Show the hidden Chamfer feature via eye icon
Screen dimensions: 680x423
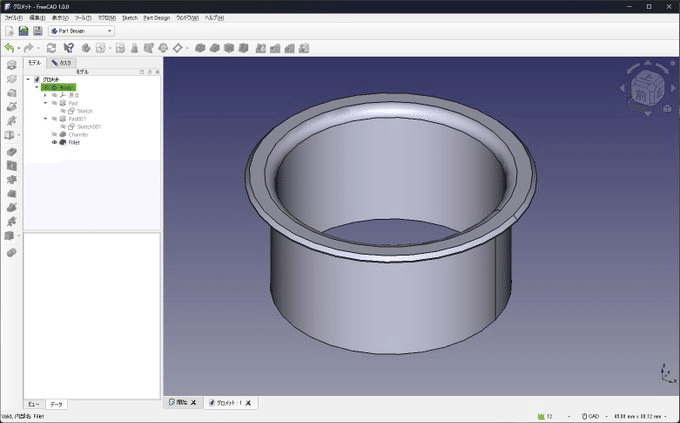coord(55,134)
